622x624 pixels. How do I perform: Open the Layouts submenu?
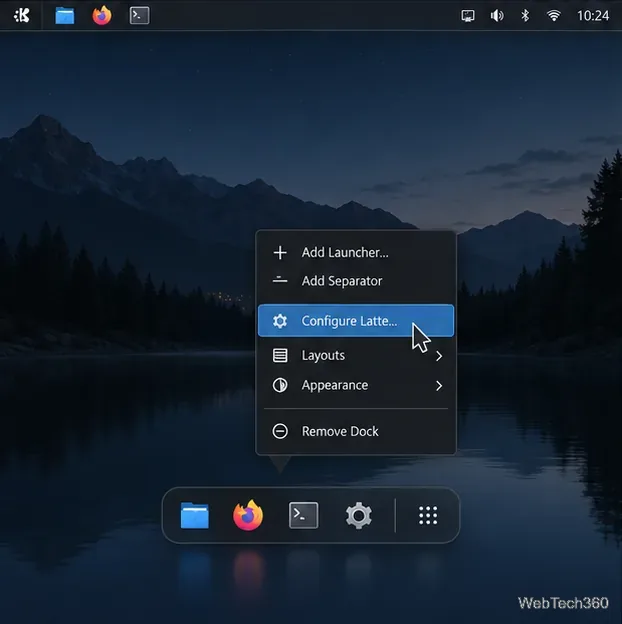click(356, 355)
